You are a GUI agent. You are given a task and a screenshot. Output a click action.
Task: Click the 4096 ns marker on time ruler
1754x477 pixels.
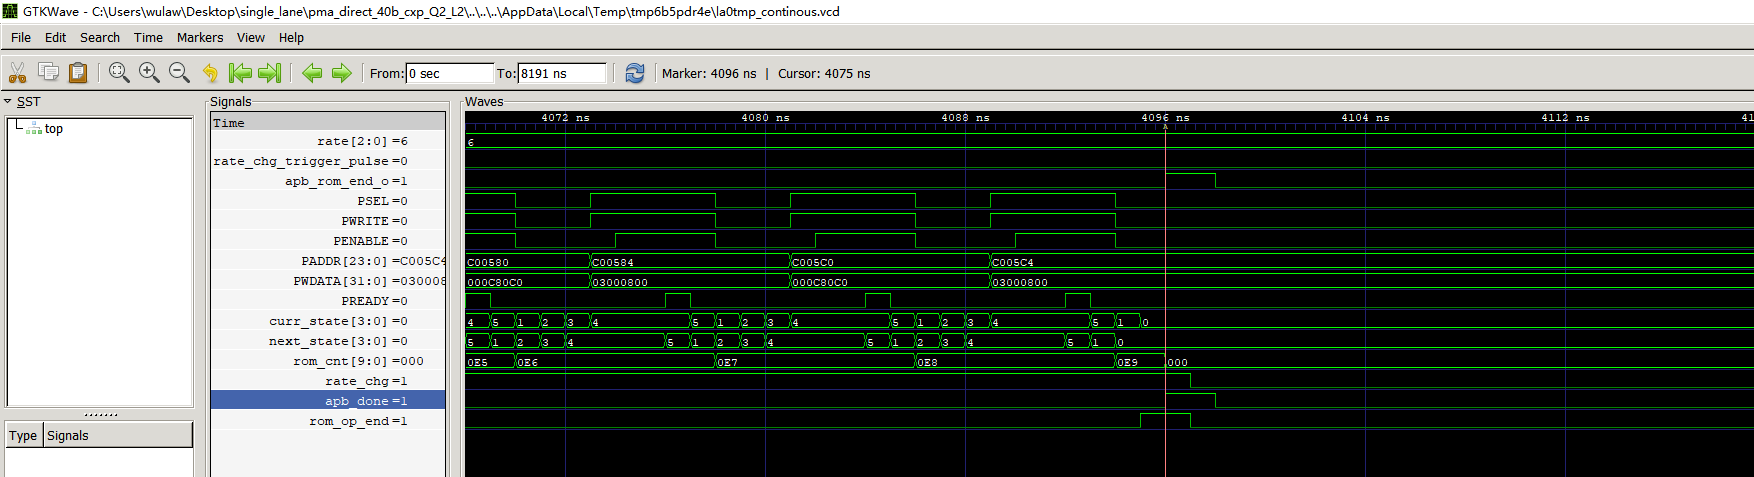(x=1165, y=118)
